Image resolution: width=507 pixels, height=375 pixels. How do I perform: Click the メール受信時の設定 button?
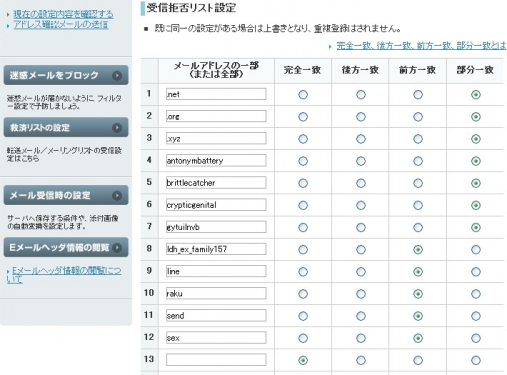point(66,195)
